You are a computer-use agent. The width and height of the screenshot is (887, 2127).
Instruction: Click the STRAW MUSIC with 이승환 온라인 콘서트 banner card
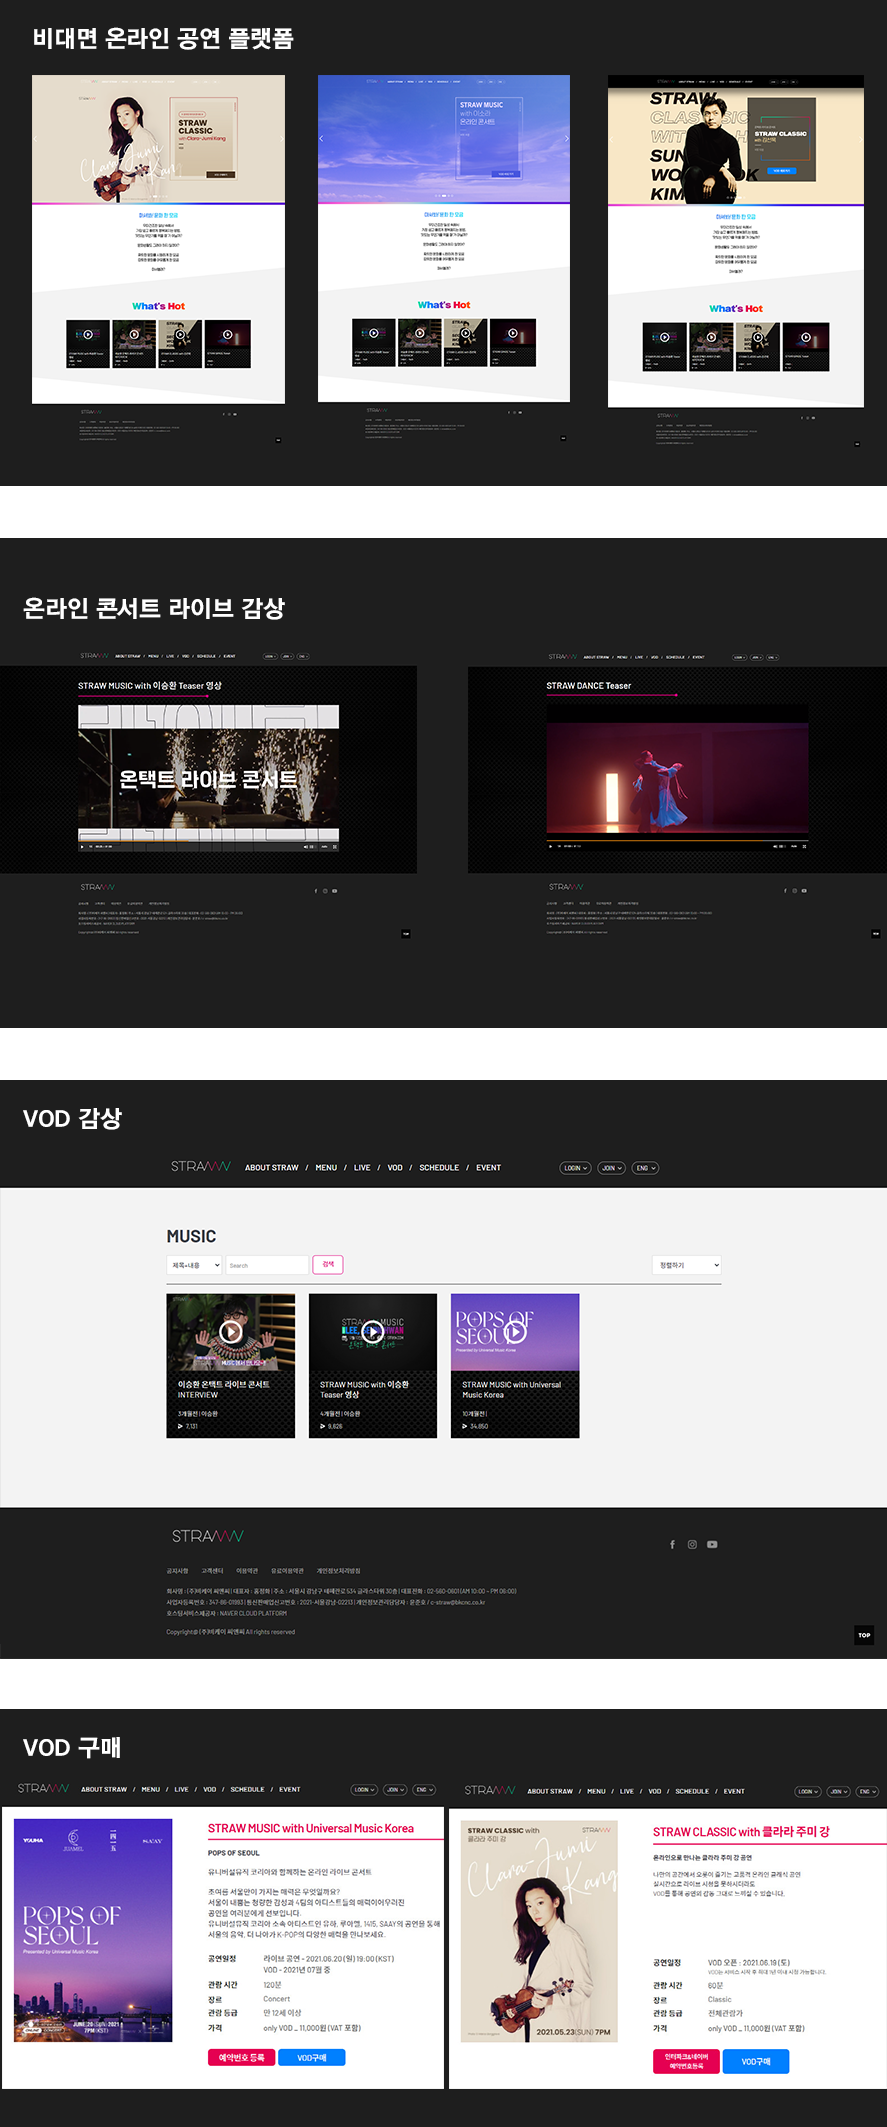(x=489, y=139)
